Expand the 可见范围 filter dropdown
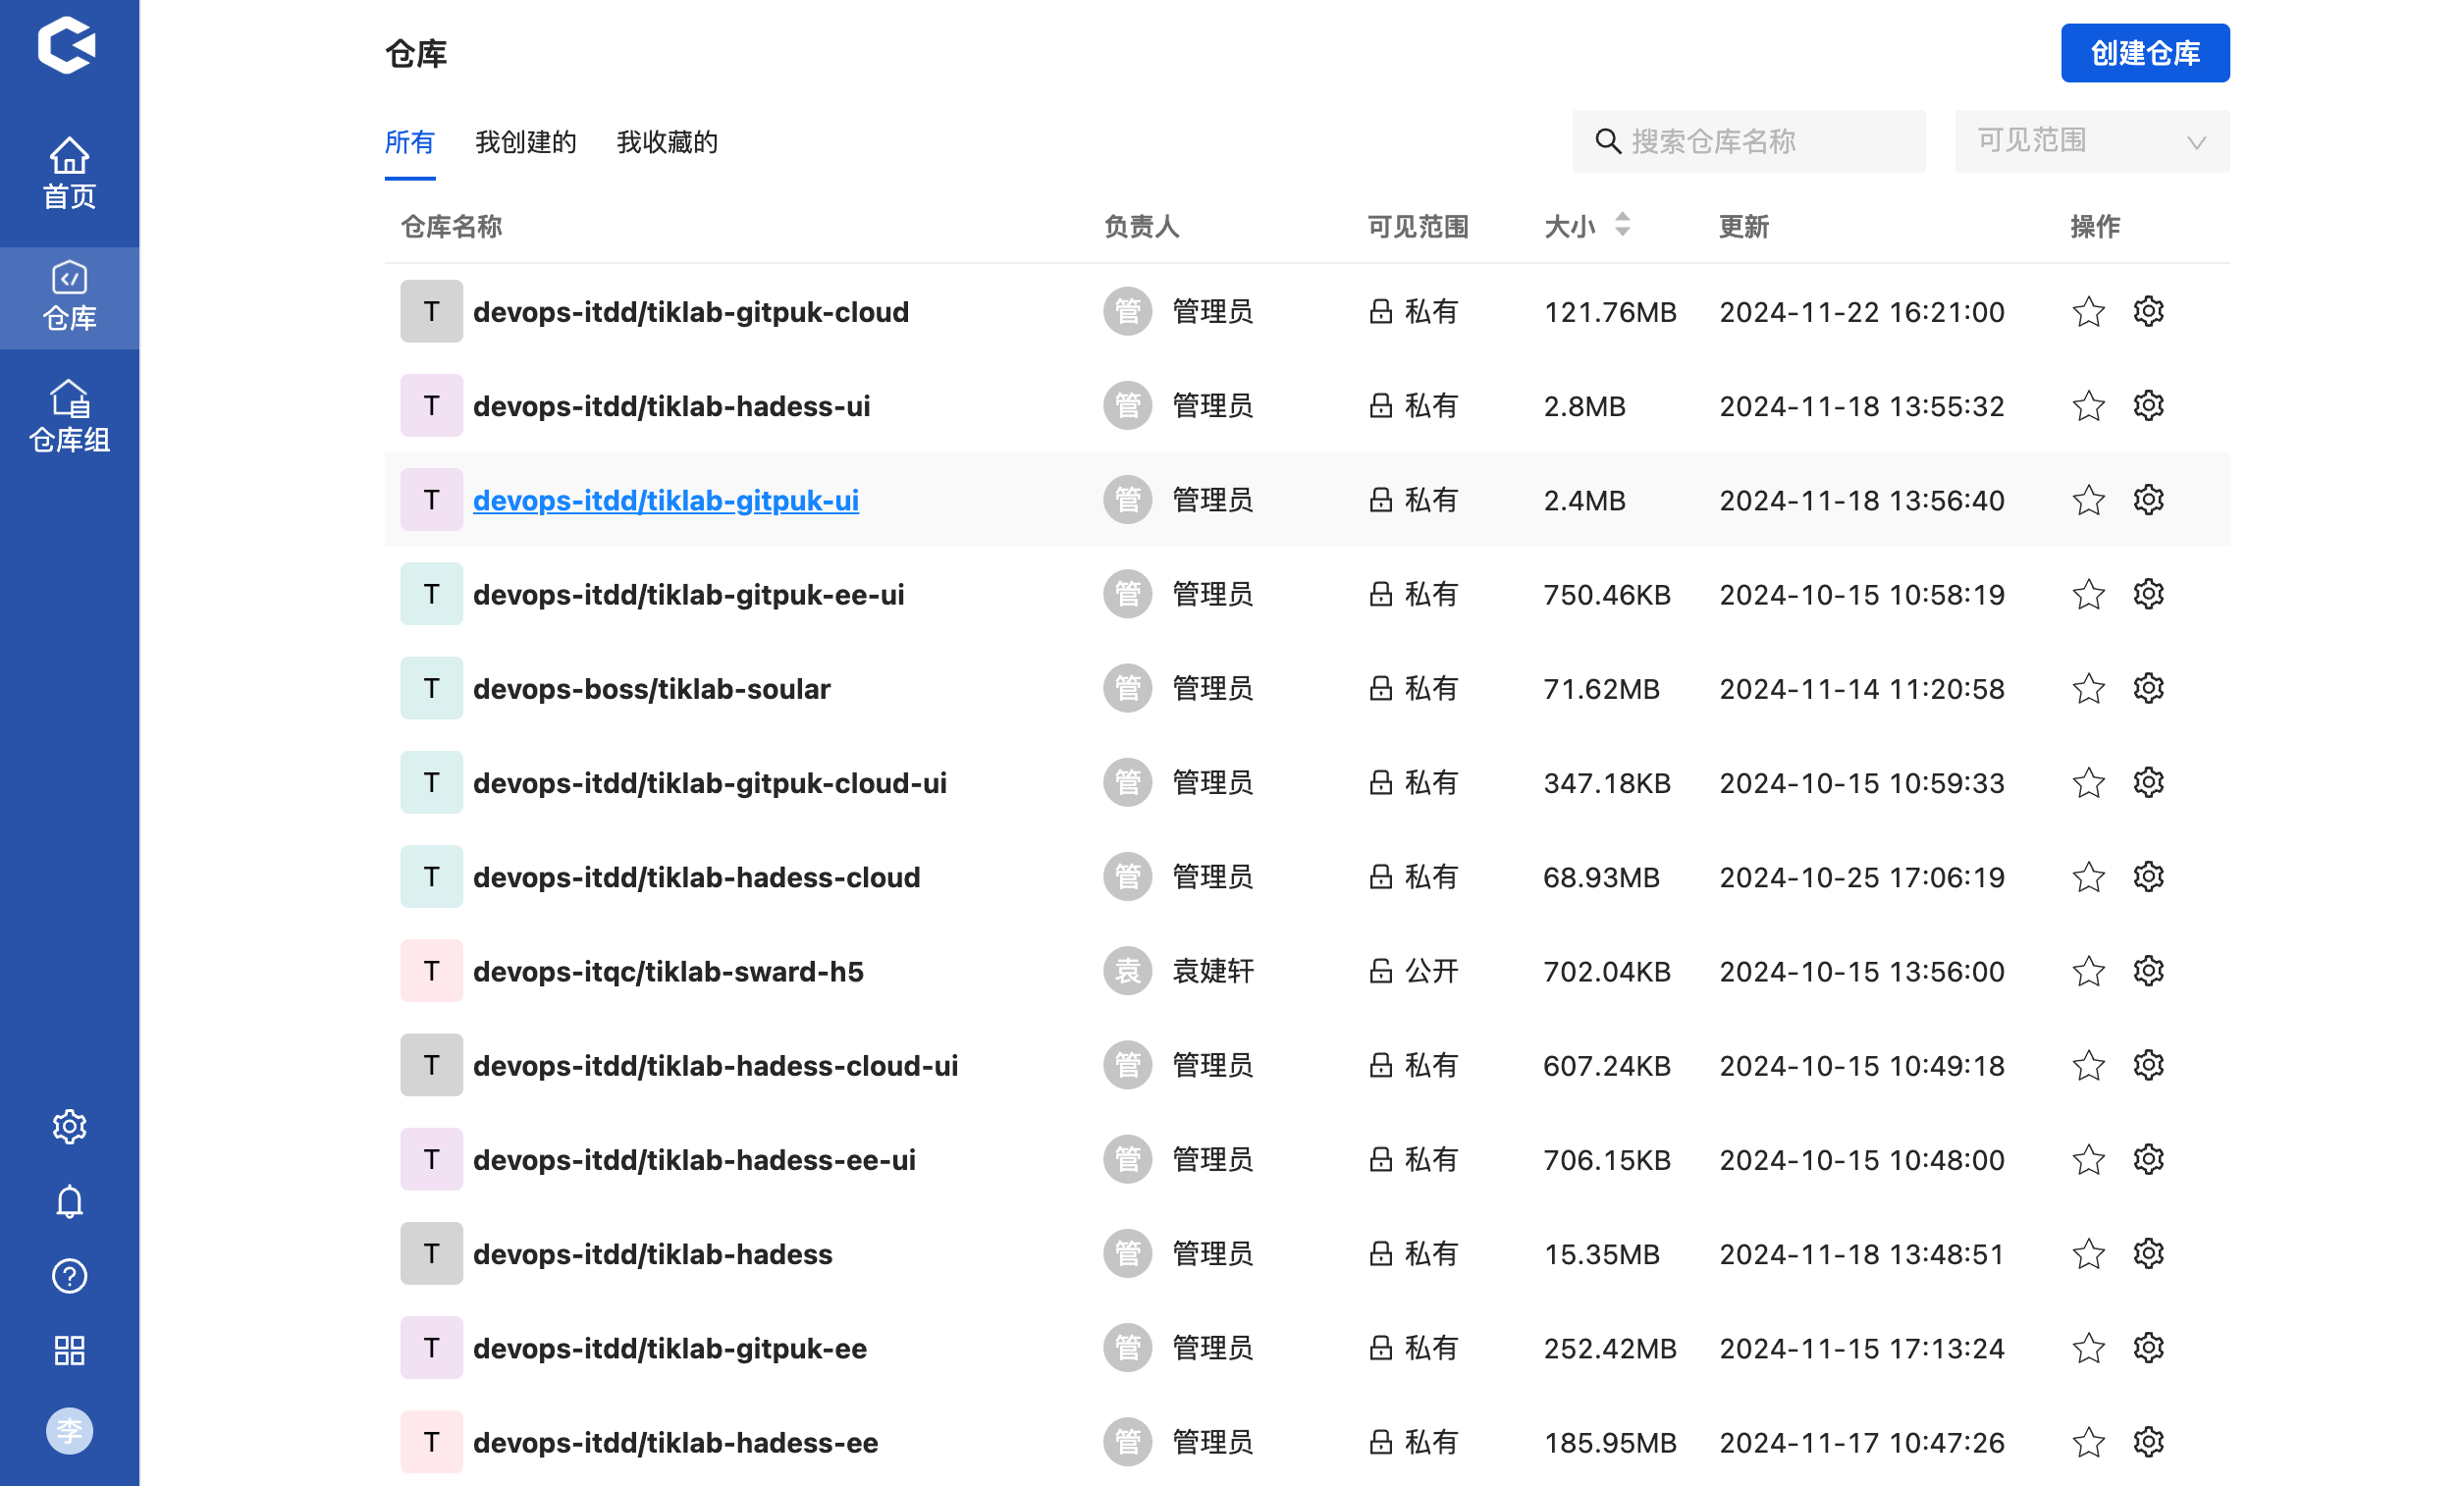 (2092, 141)
